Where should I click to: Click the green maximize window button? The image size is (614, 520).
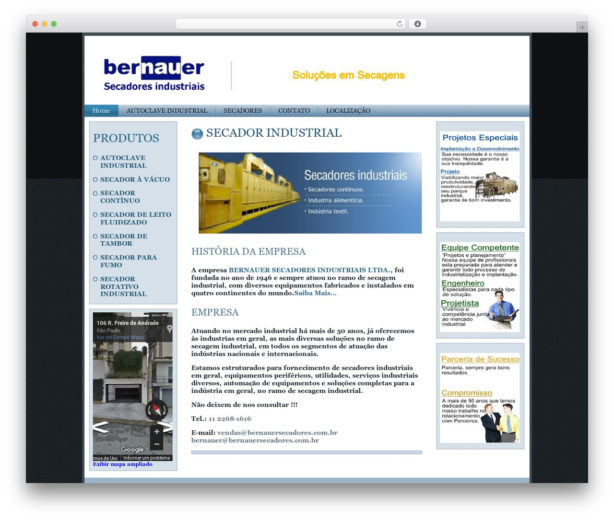pos(54,24)
